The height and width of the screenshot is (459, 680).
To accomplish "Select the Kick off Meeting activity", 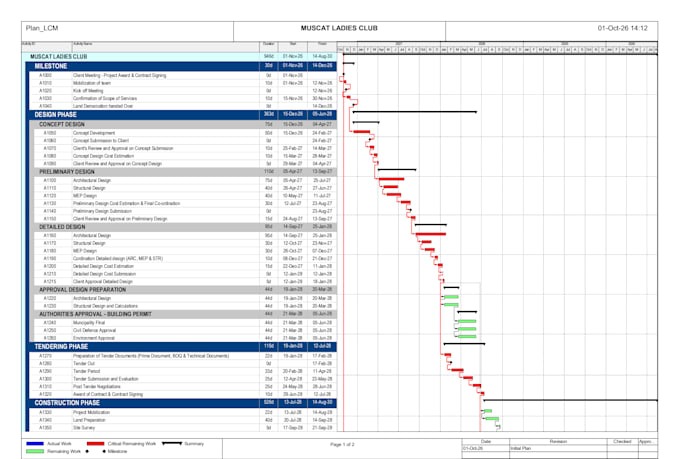I will [x=183, y=91].
